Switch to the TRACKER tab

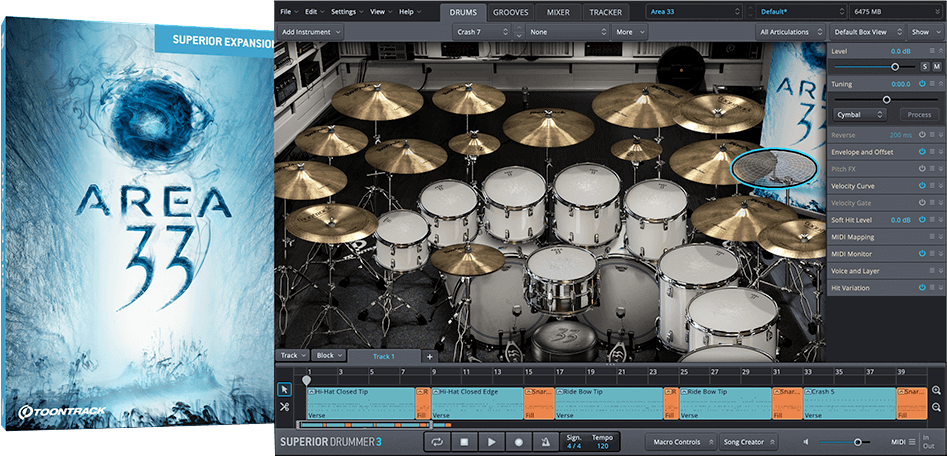coord(606,12)
